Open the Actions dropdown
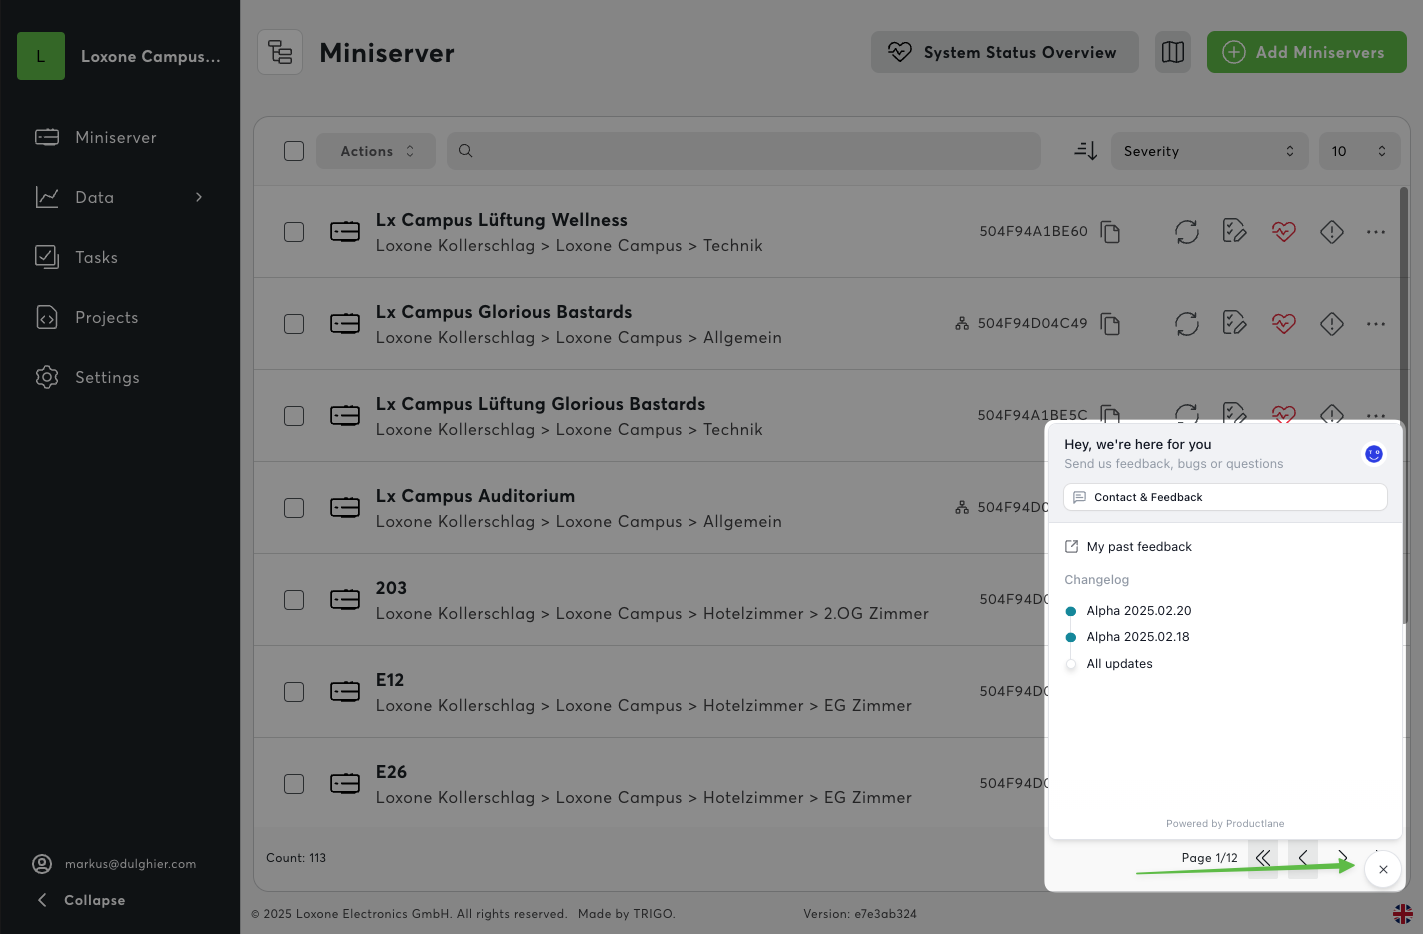1423x934 pixels. pyautogui.click(x=376, y=151)
